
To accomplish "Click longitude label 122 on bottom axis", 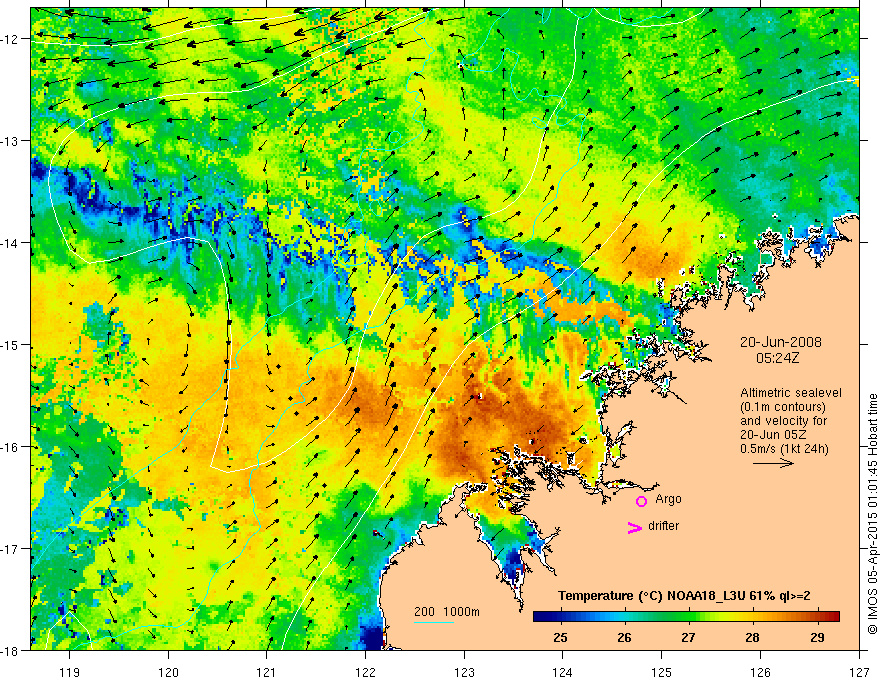I will pos(365,672).
